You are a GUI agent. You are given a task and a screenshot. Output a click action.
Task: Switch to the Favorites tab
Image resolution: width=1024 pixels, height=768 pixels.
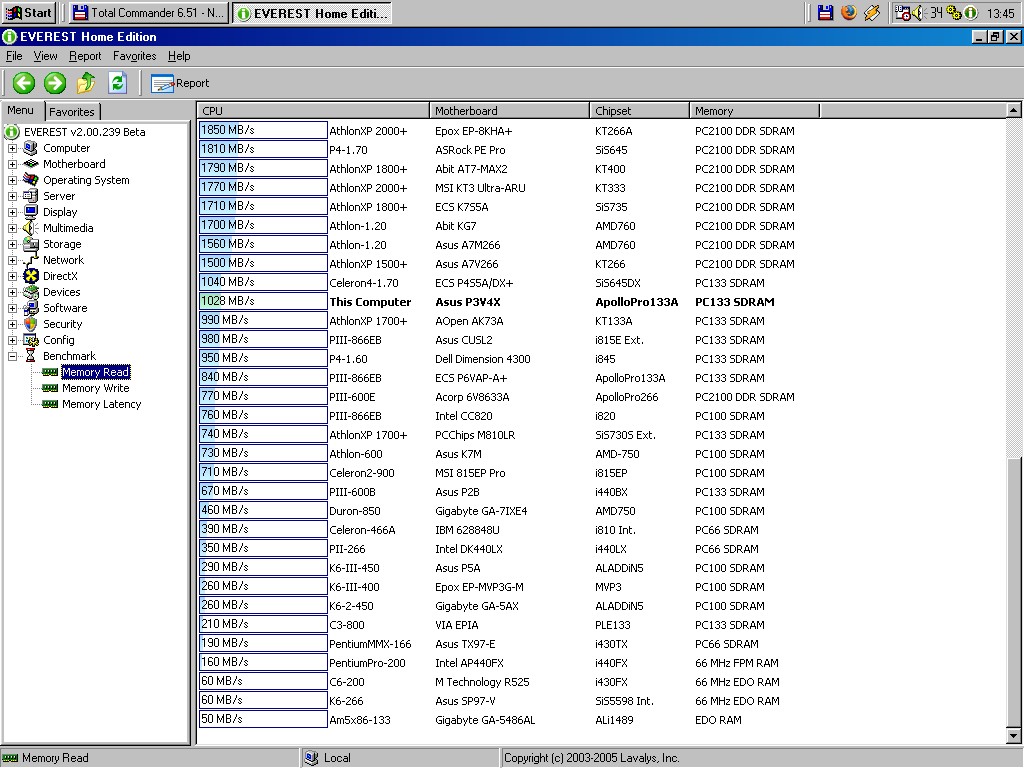pos(72,112)
